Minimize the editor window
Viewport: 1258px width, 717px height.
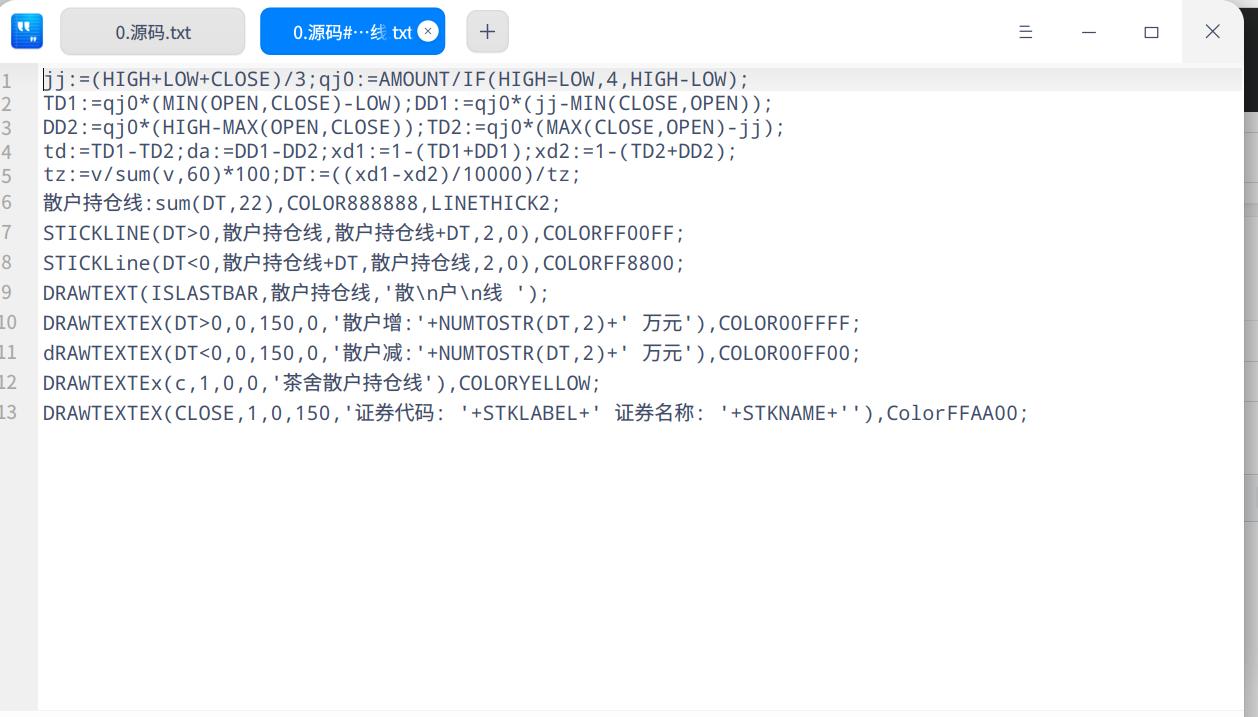tap(1088, 31)
